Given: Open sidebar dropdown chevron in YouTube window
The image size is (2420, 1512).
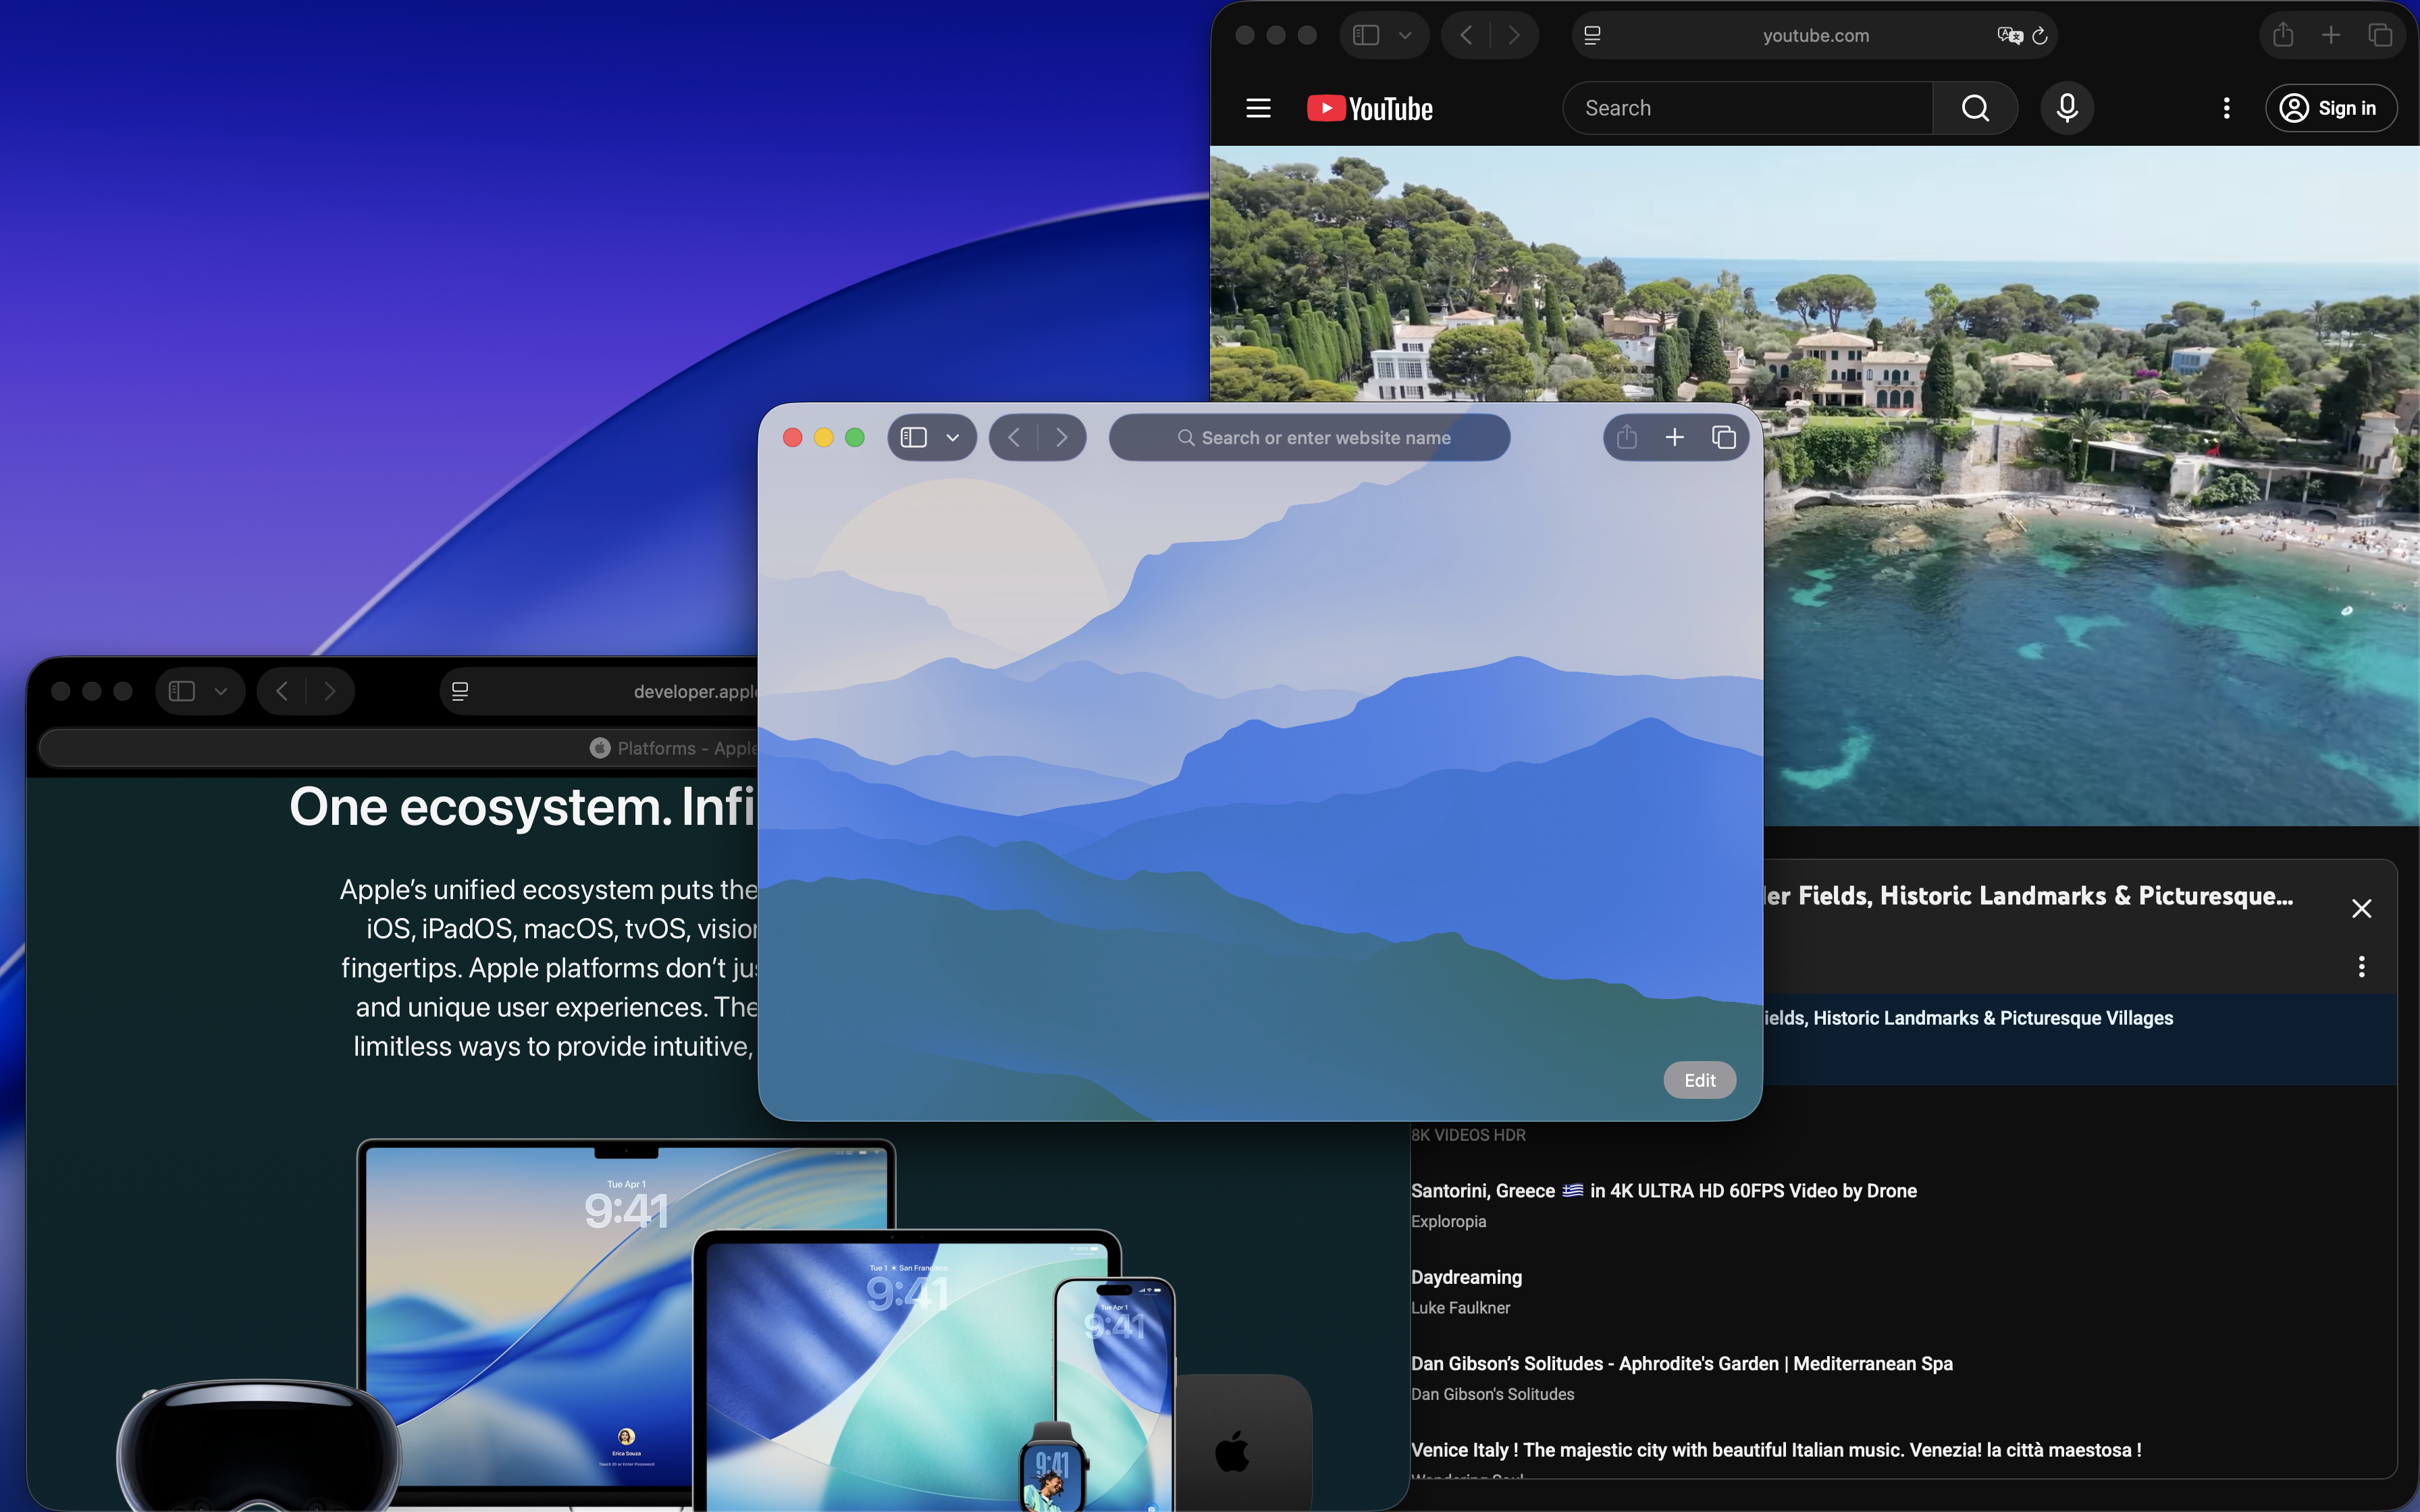Looking at the screenshot, I should 1405,36.
